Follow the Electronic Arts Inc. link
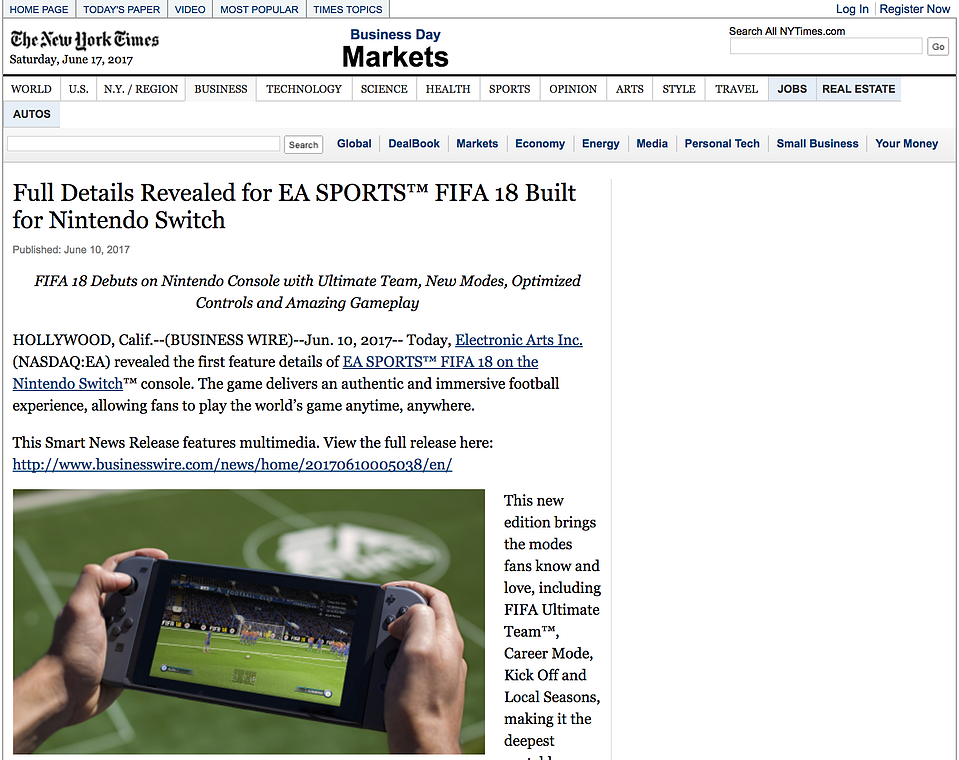The image size is (959, 760). (519, 340)
